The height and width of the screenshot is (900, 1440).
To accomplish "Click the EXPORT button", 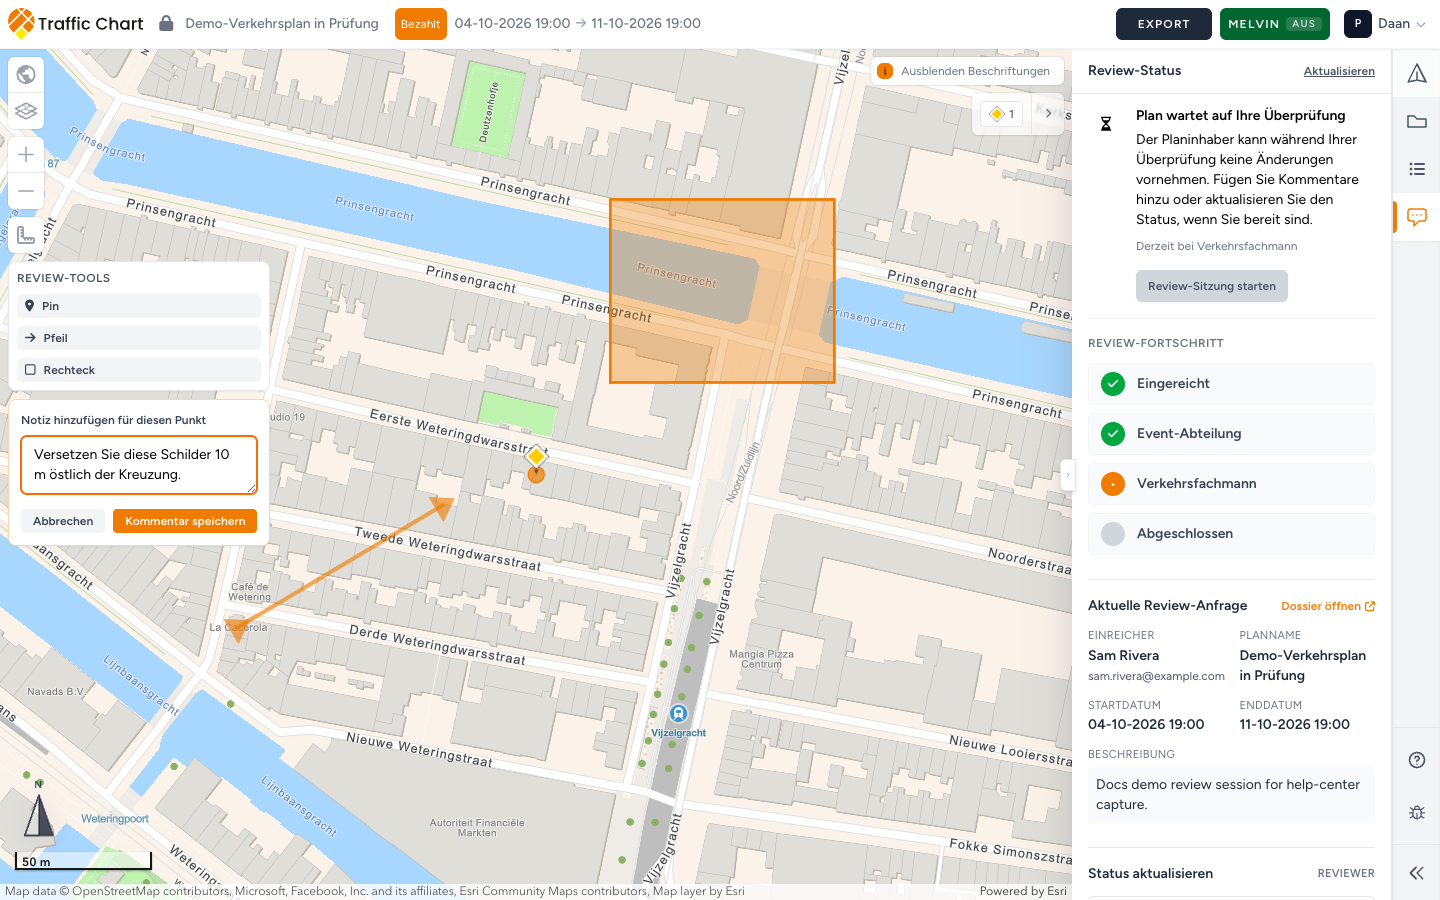I will [1164, 24].
